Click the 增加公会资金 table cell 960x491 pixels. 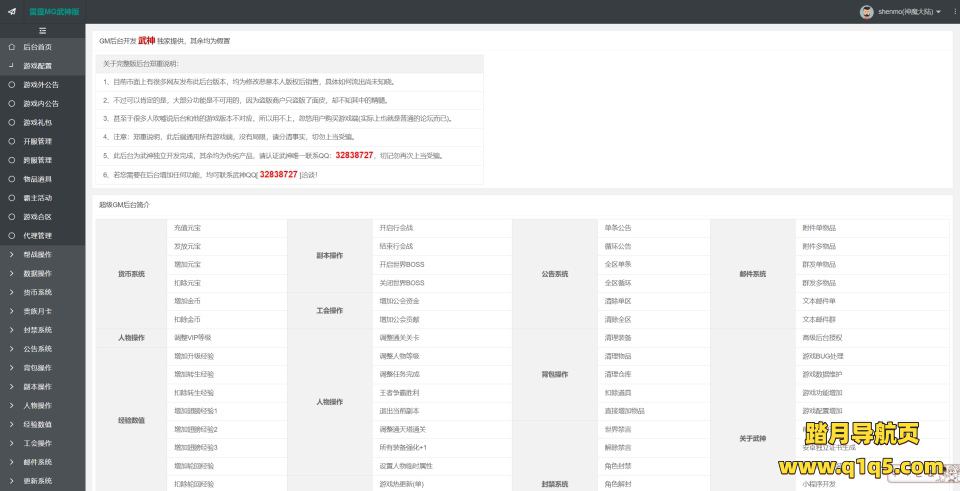(442, 301)
